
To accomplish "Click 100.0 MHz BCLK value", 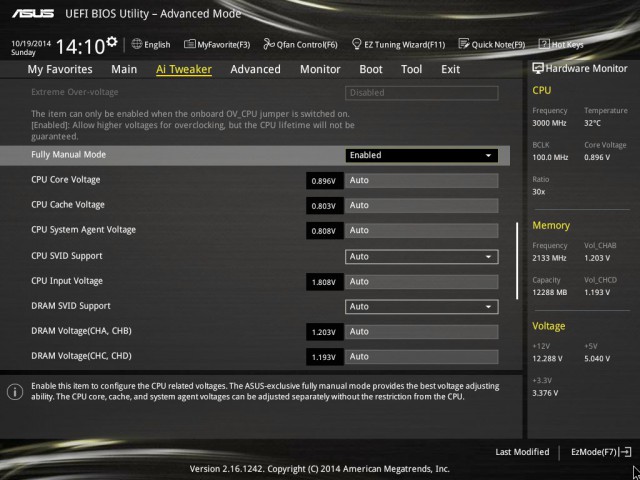I will tap(550, 157).
